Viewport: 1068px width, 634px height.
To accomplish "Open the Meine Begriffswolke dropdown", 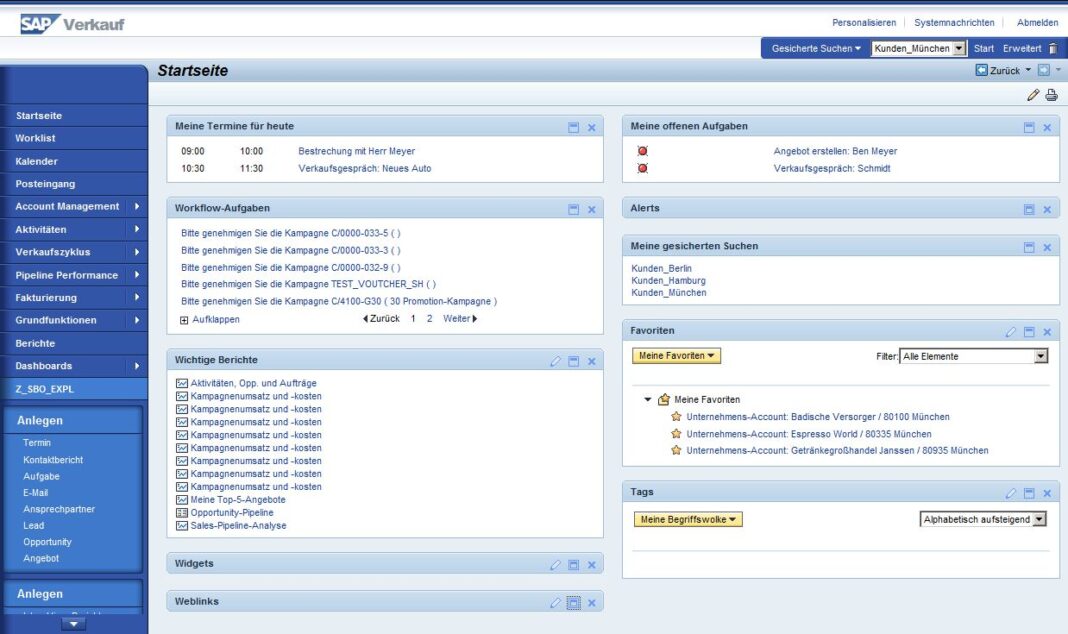I will click(688, 520).
